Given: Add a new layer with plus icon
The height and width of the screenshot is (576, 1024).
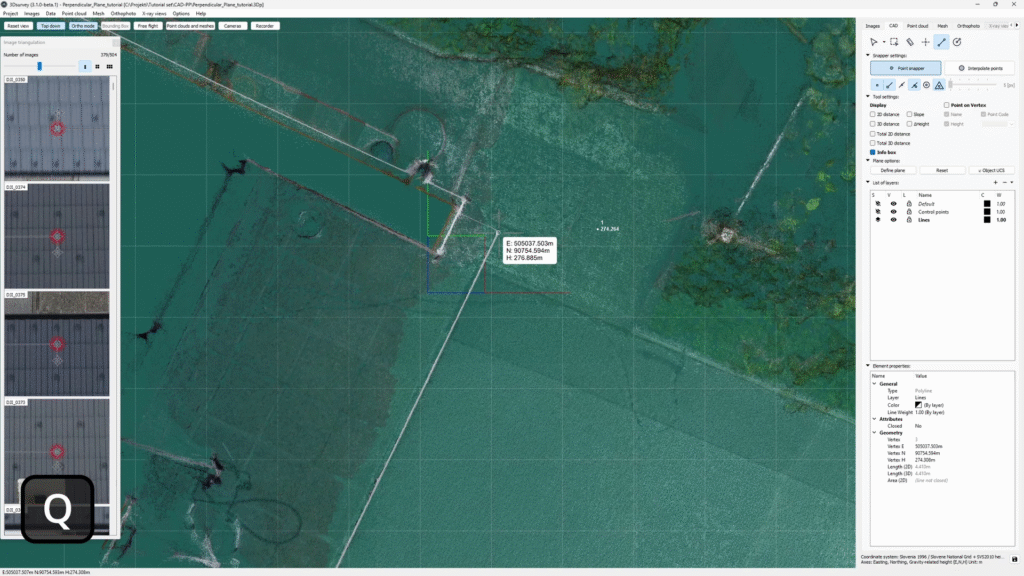Looking at the screenshot, I should click(996, 183).
